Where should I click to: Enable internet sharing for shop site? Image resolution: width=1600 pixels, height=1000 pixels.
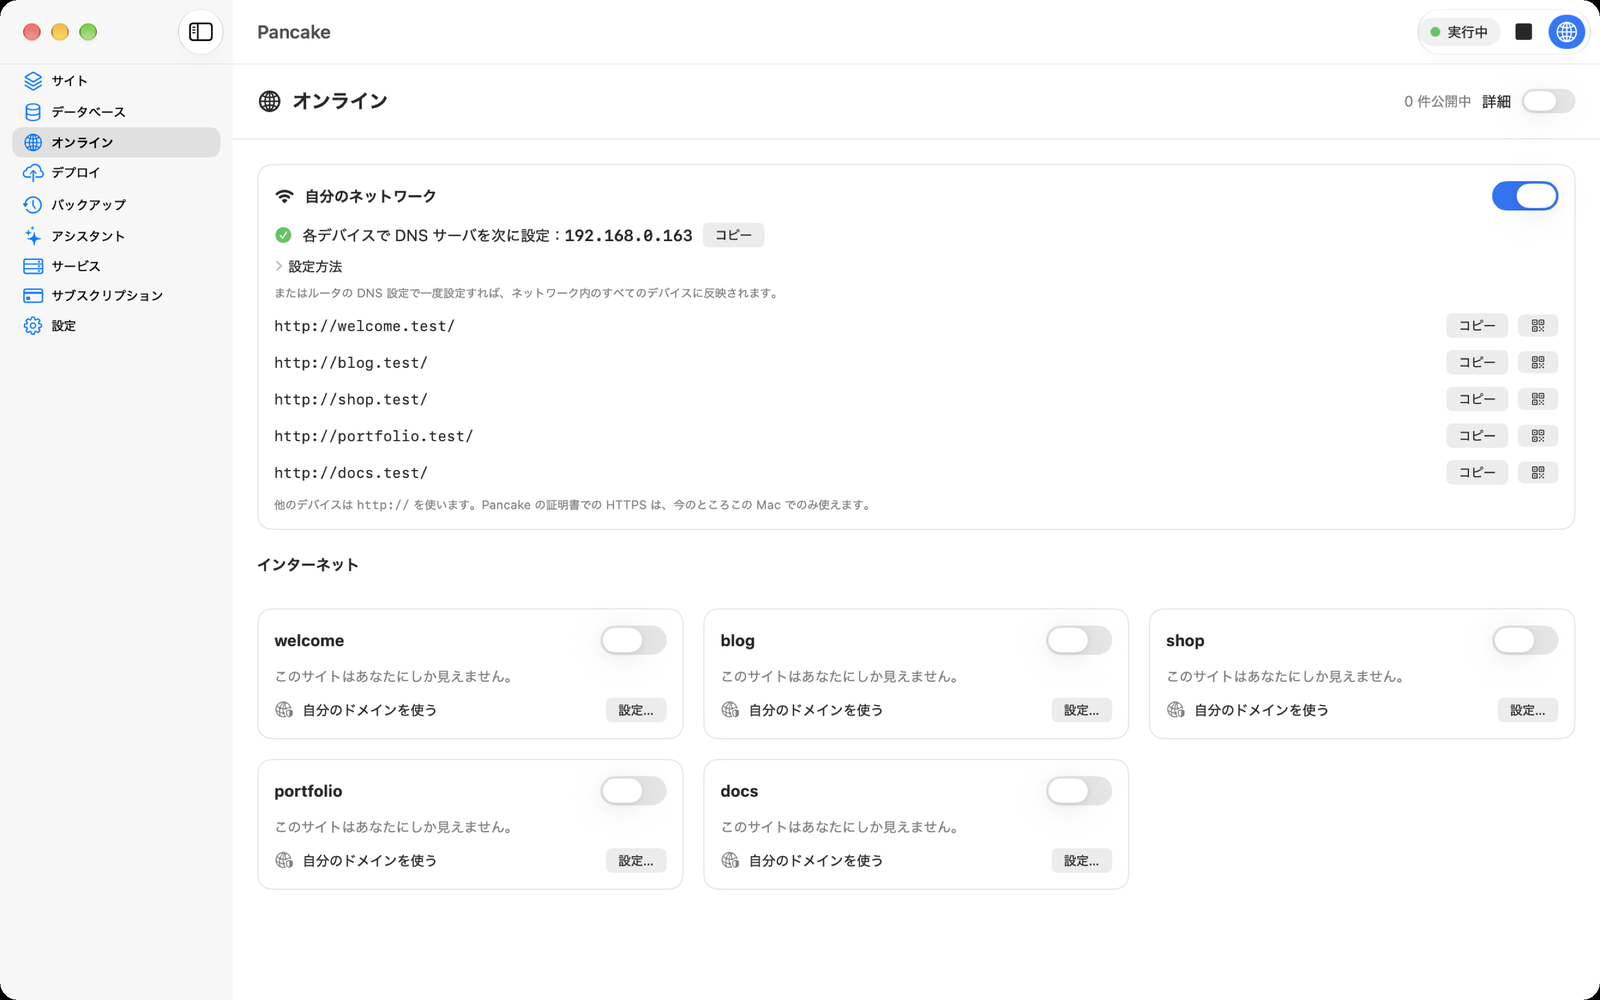pos(1525,640)
